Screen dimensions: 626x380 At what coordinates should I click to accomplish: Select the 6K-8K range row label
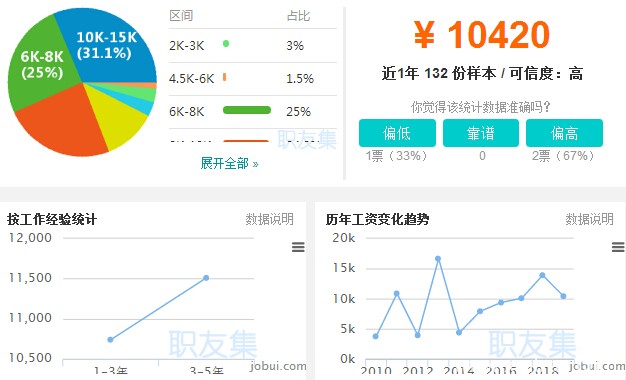186,112
